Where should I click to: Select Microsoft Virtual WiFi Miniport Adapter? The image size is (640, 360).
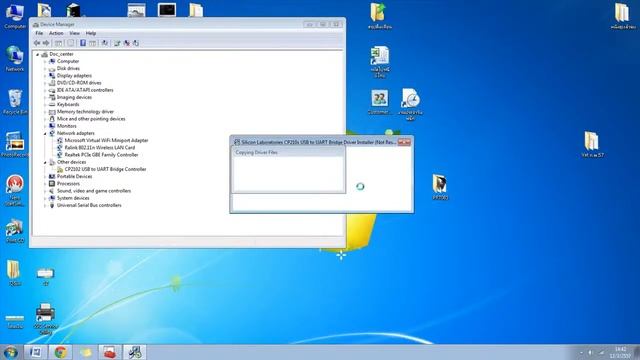pos(106,140)
